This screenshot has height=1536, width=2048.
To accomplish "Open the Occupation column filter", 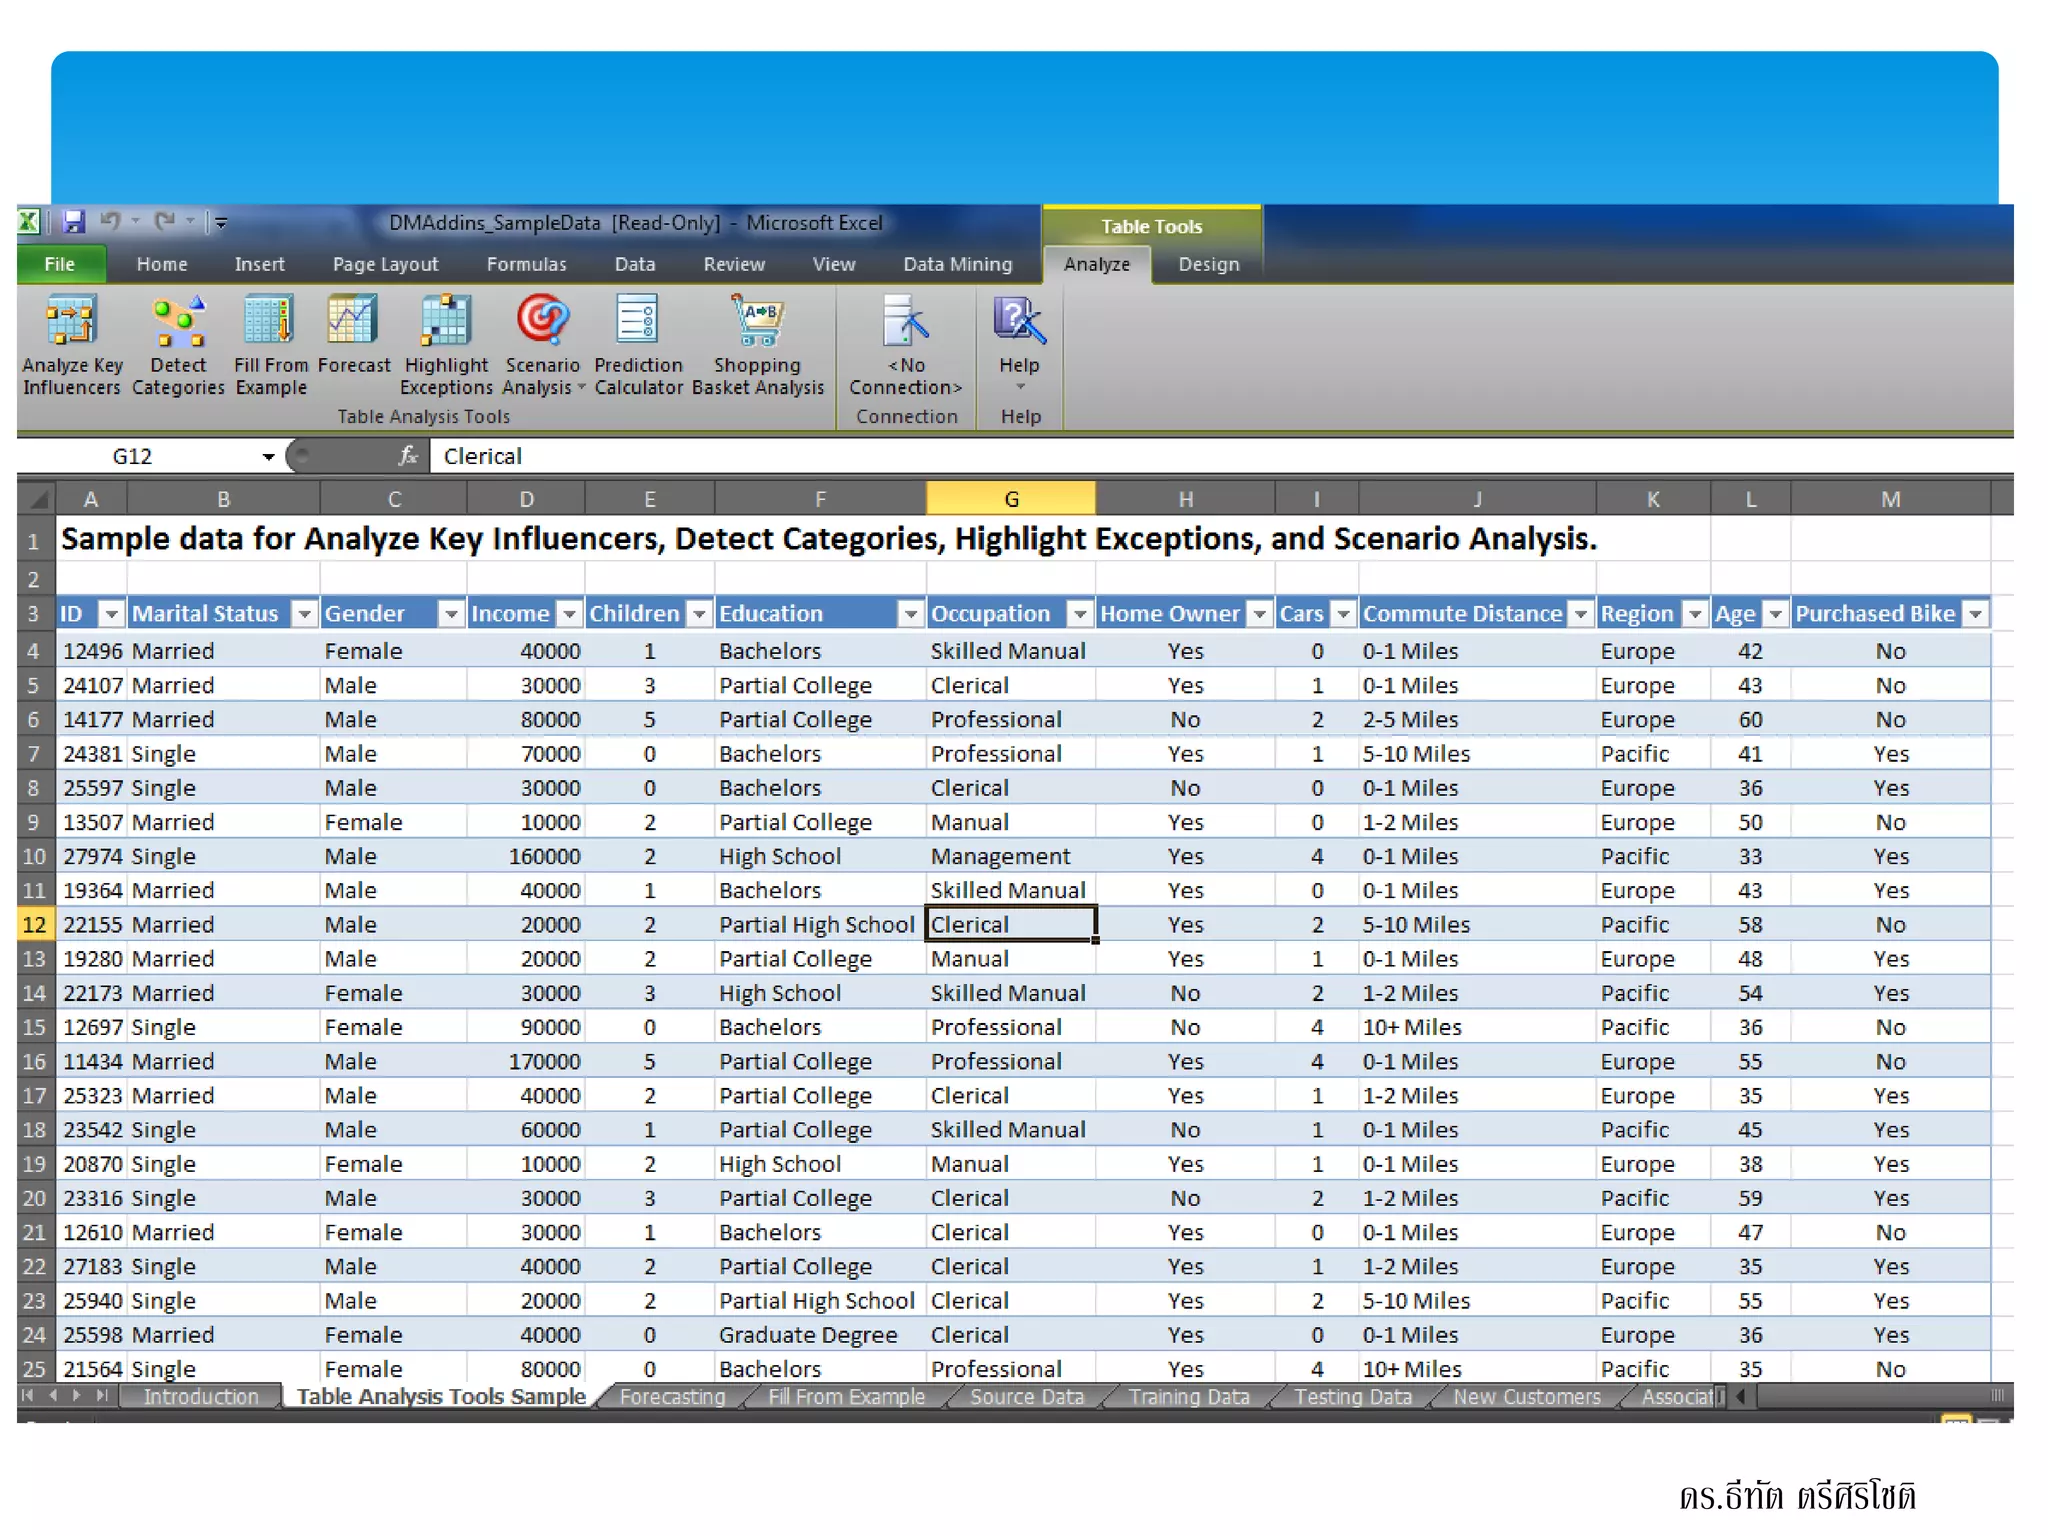I will 1079,614.
